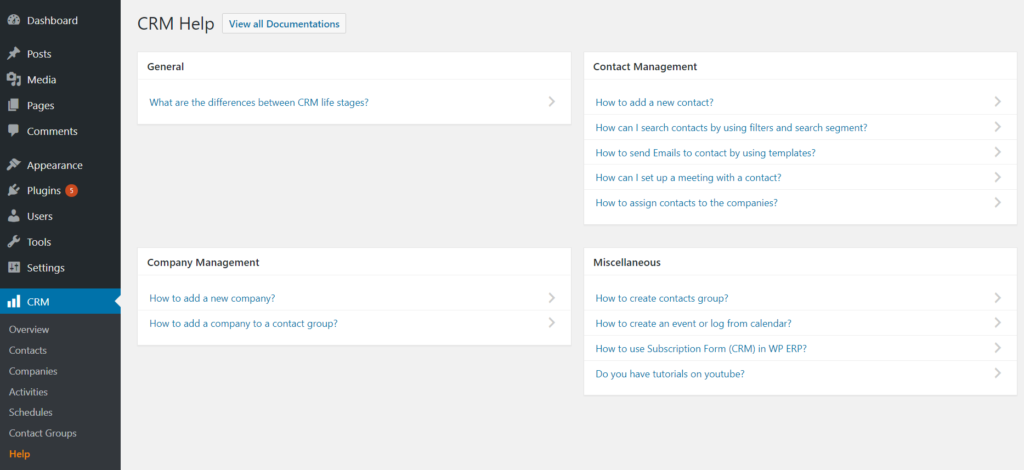1024x470 pixels.
Task: Click the Media icon in sidebar
Action: (x=14, y=80)
